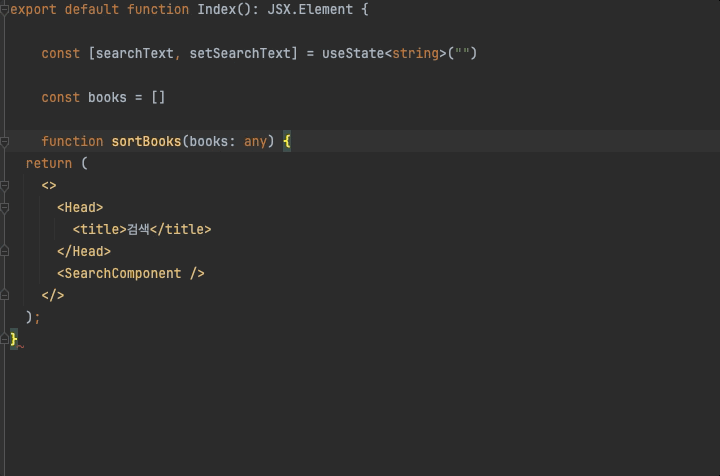Click books in the const books line
This screenshot has width=720, height=476.
pos(107,98)
